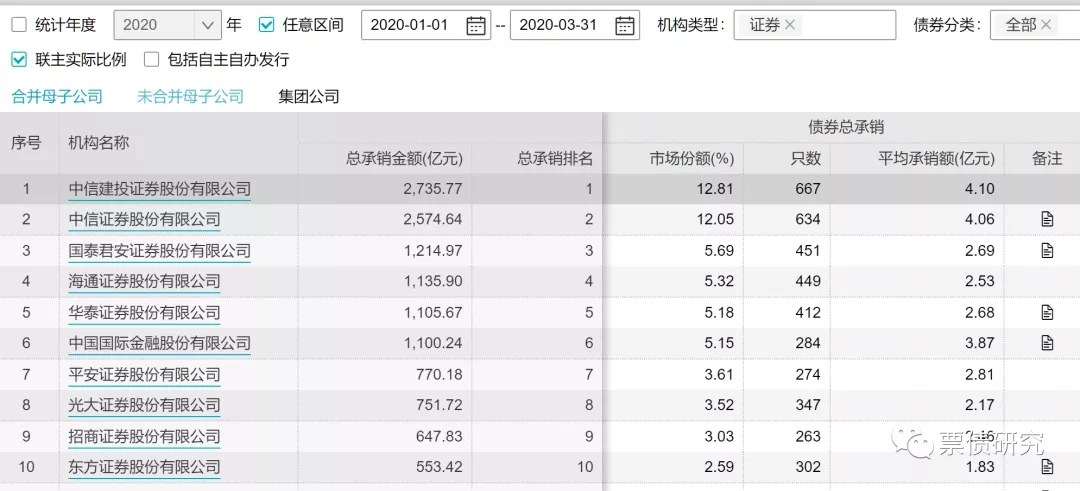Toggle the 联主实际比例 checkbox
Screen dimensions: 1080x491
(x=19, y=60)
